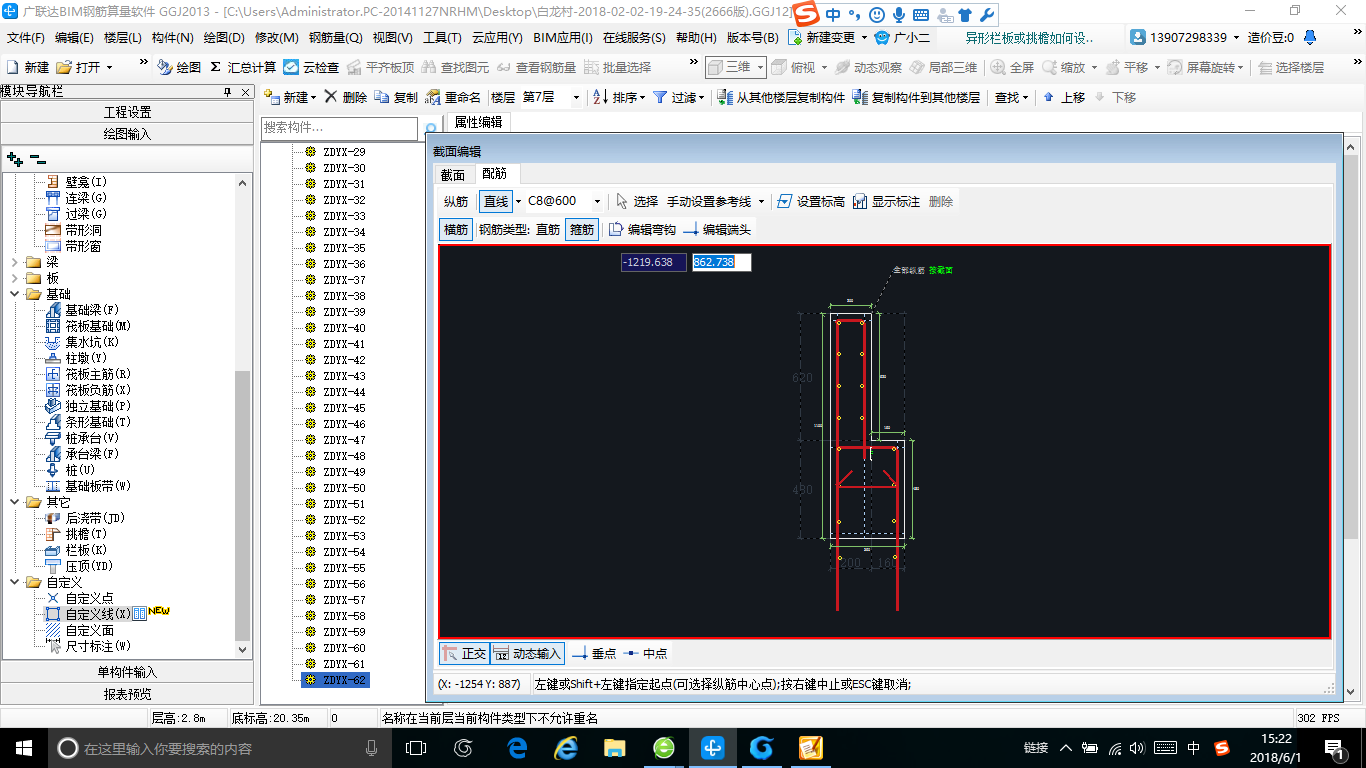Click 显示标注 show annotation icon
Screen dimensions: 1366x768
pyautogui.click(x=886, y=201)
